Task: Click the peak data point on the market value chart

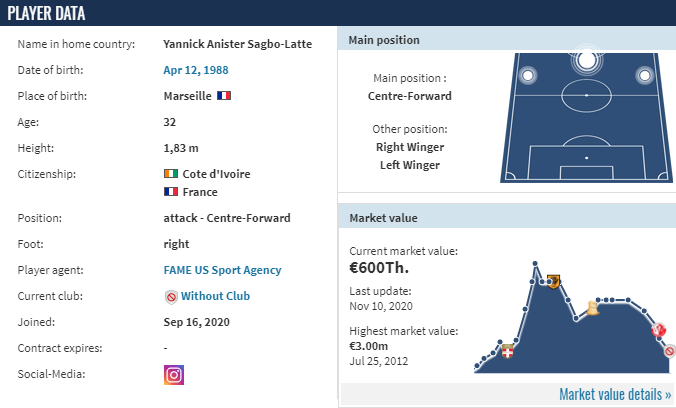Action: pyautogui.click(x=535, y=263)
